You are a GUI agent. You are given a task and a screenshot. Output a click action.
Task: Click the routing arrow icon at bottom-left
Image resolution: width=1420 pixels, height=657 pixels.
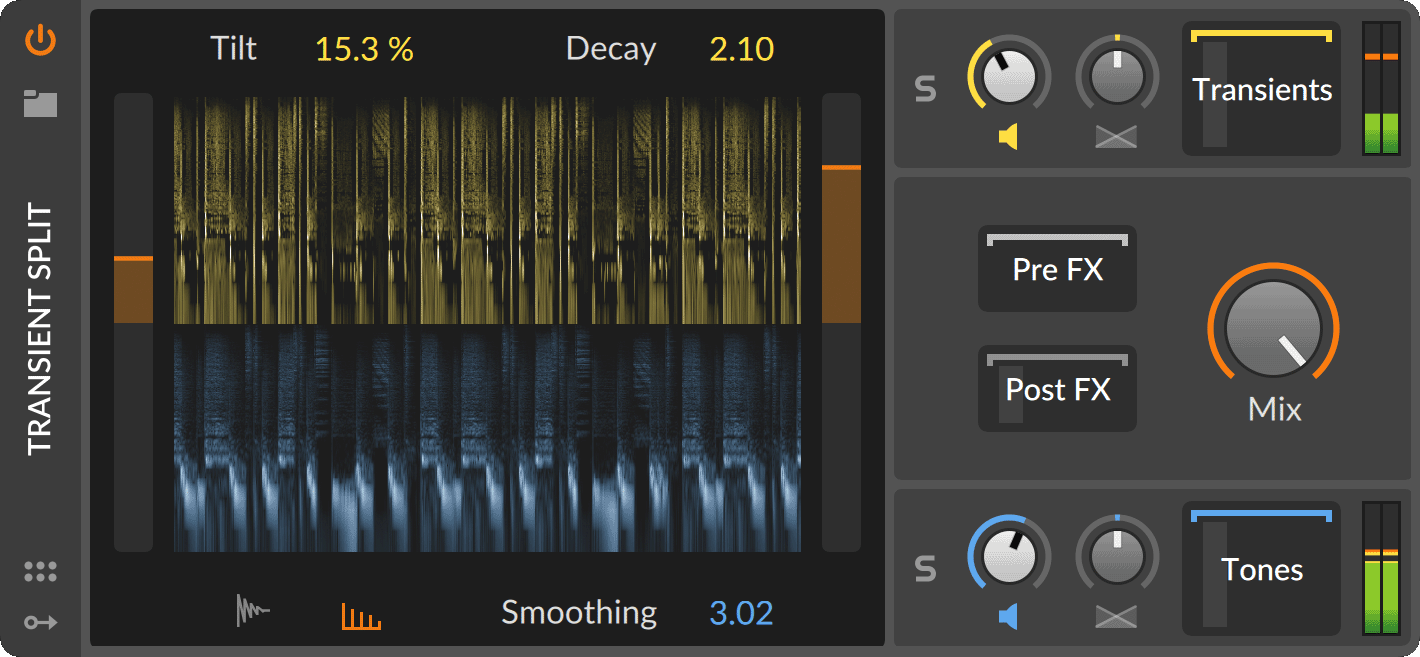[41, 622]
